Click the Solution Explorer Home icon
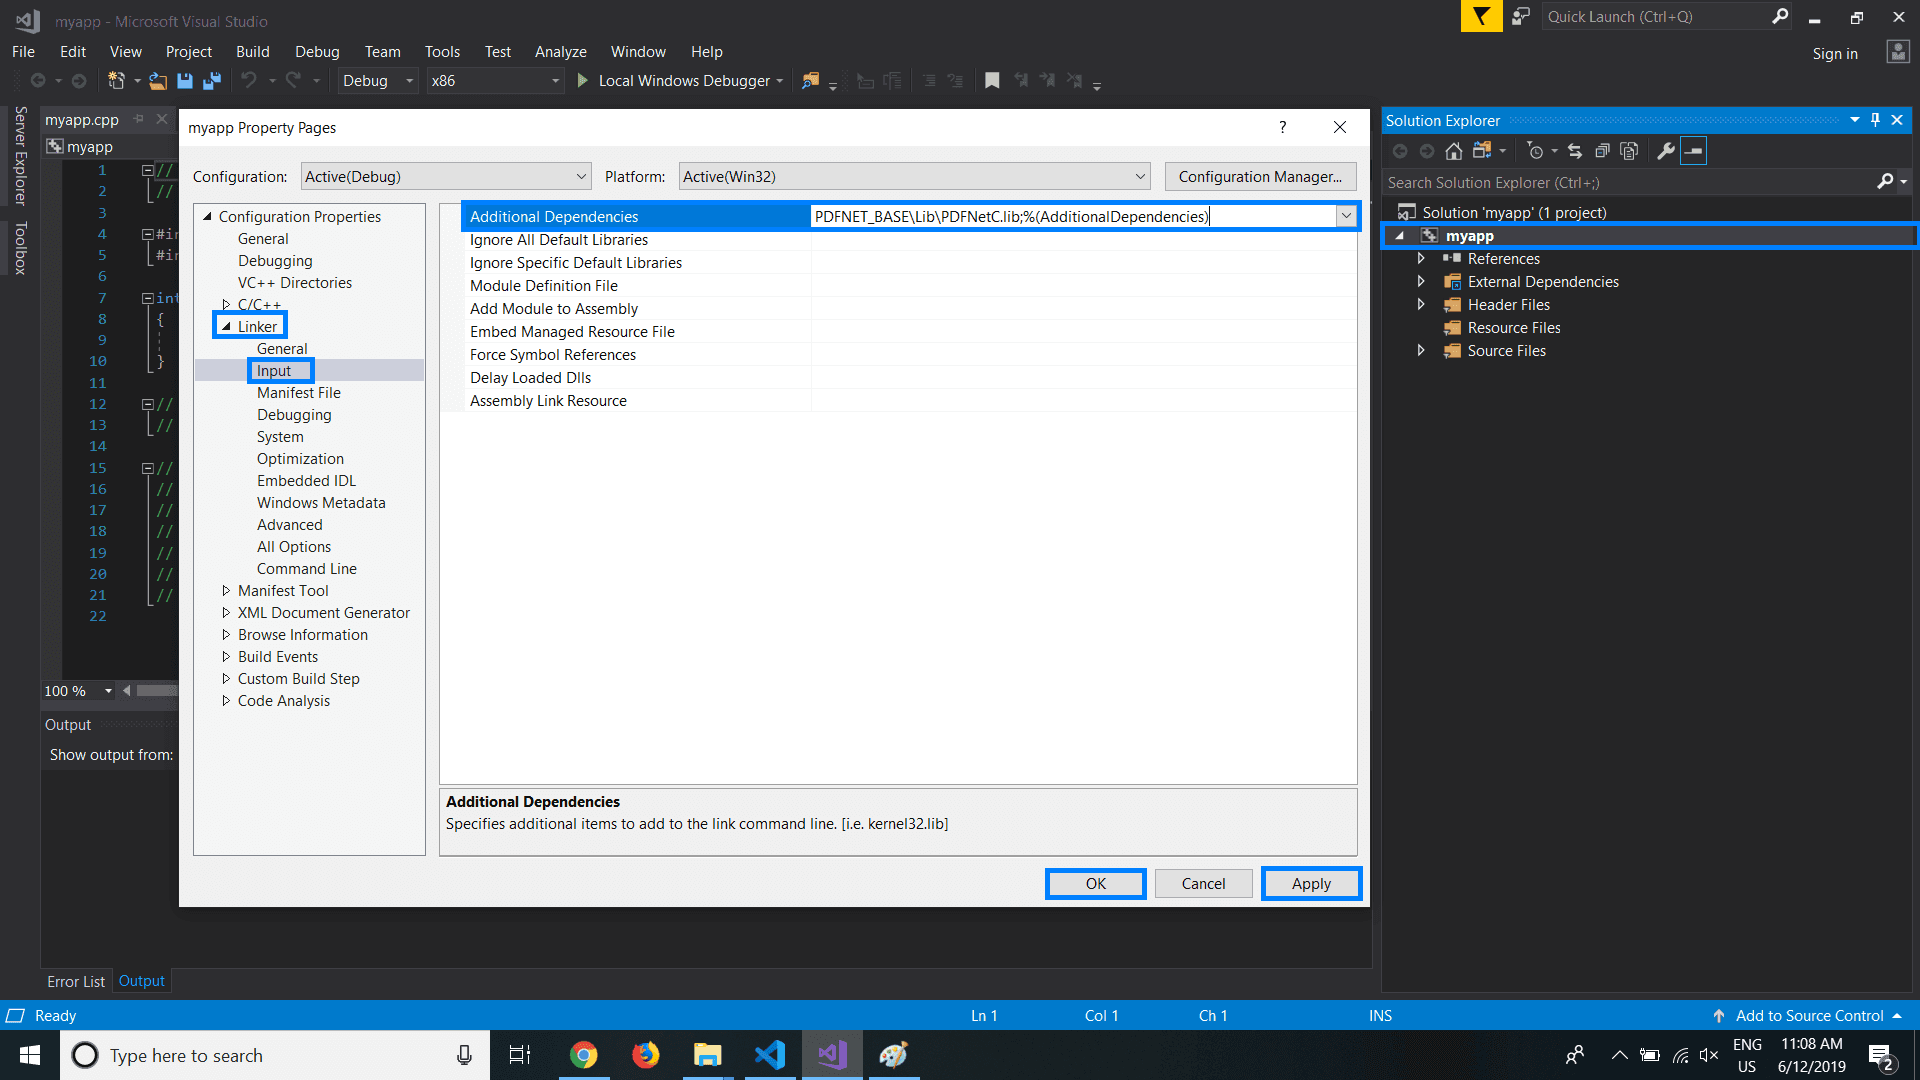Image resolution: width=1920 pixels, height=1080 pixels. click(x=1454, y=151)
